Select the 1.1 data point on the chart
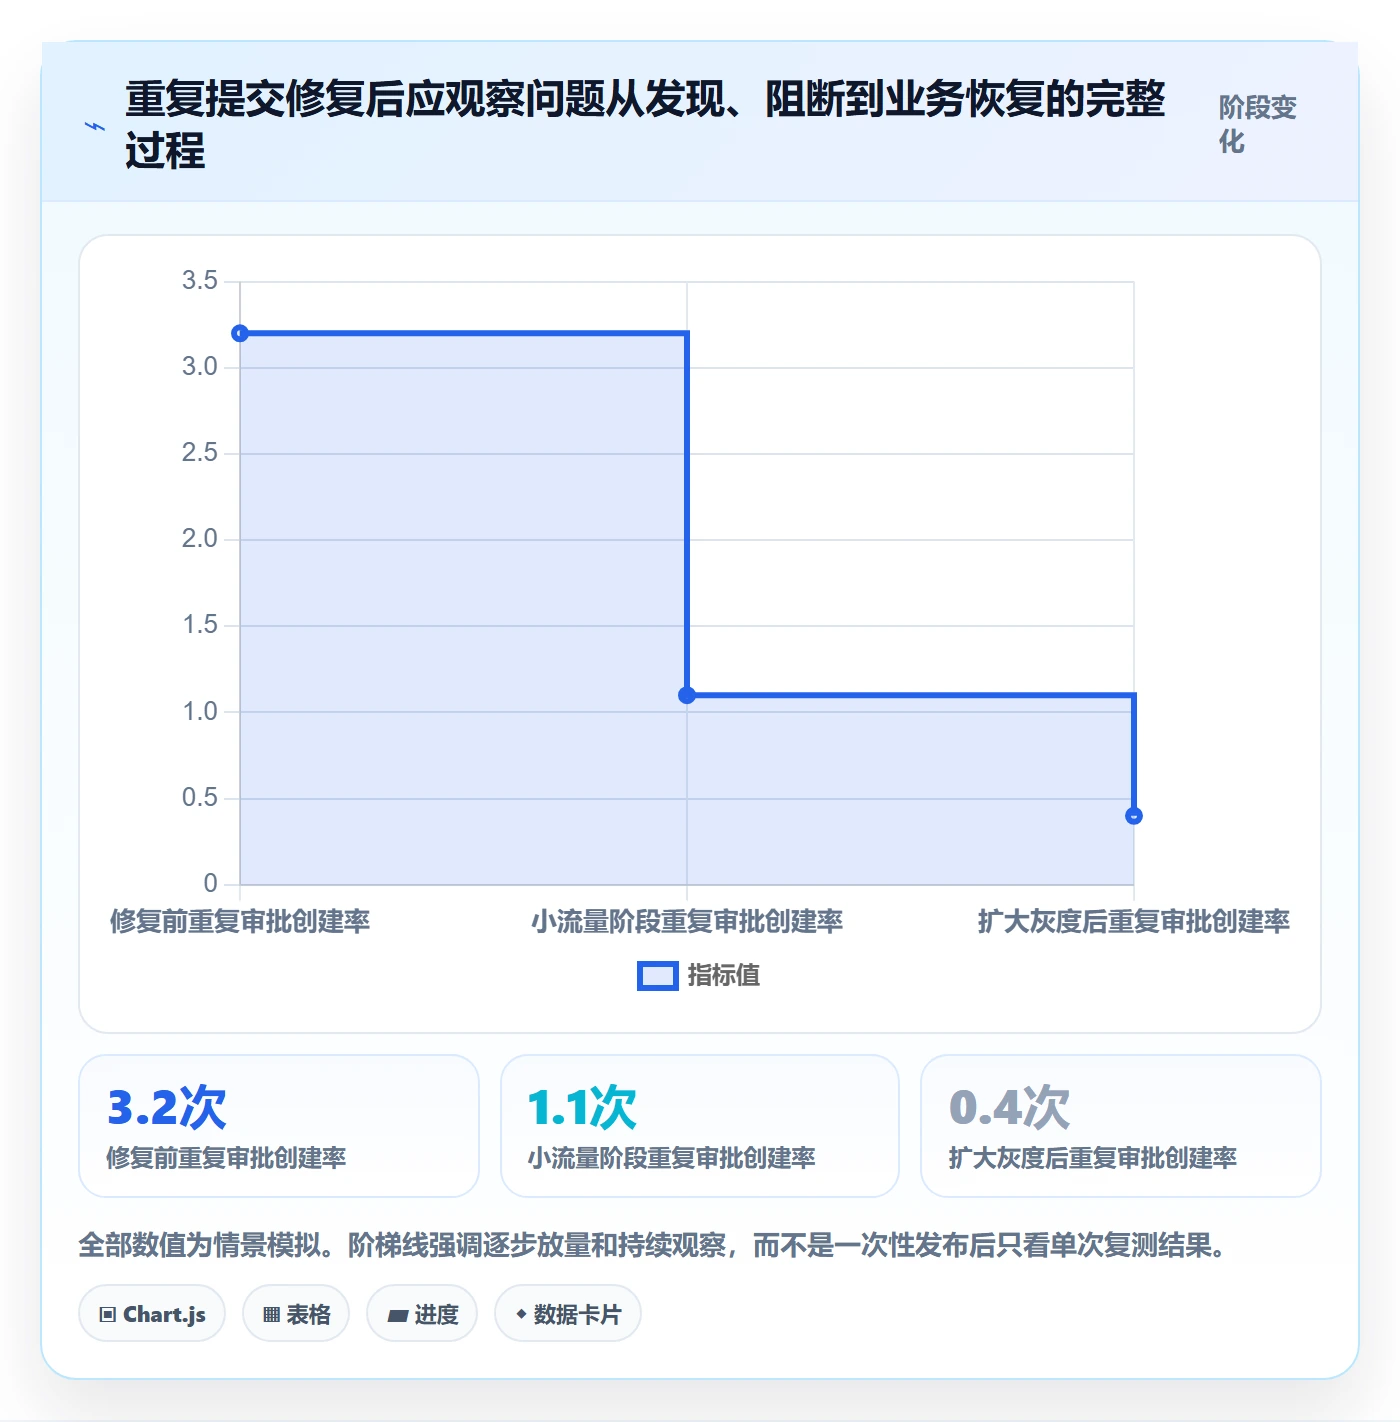This screenshot has width=1400, height=1422. coord(687,695)
